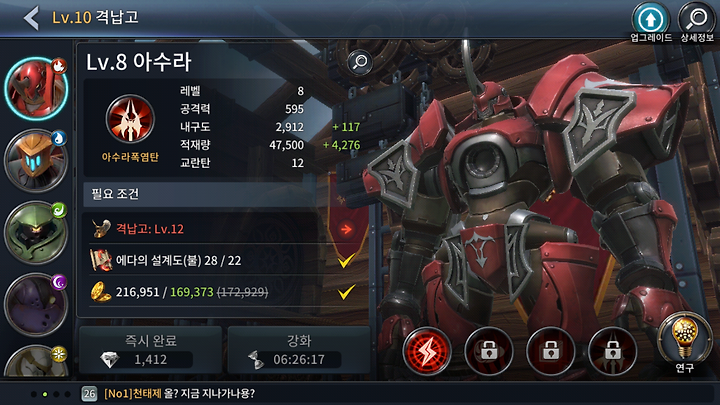The image size is (720, 405).
Task: Click the 에다의 설계도(불) requirement checkmark
Action: [346, 261]
